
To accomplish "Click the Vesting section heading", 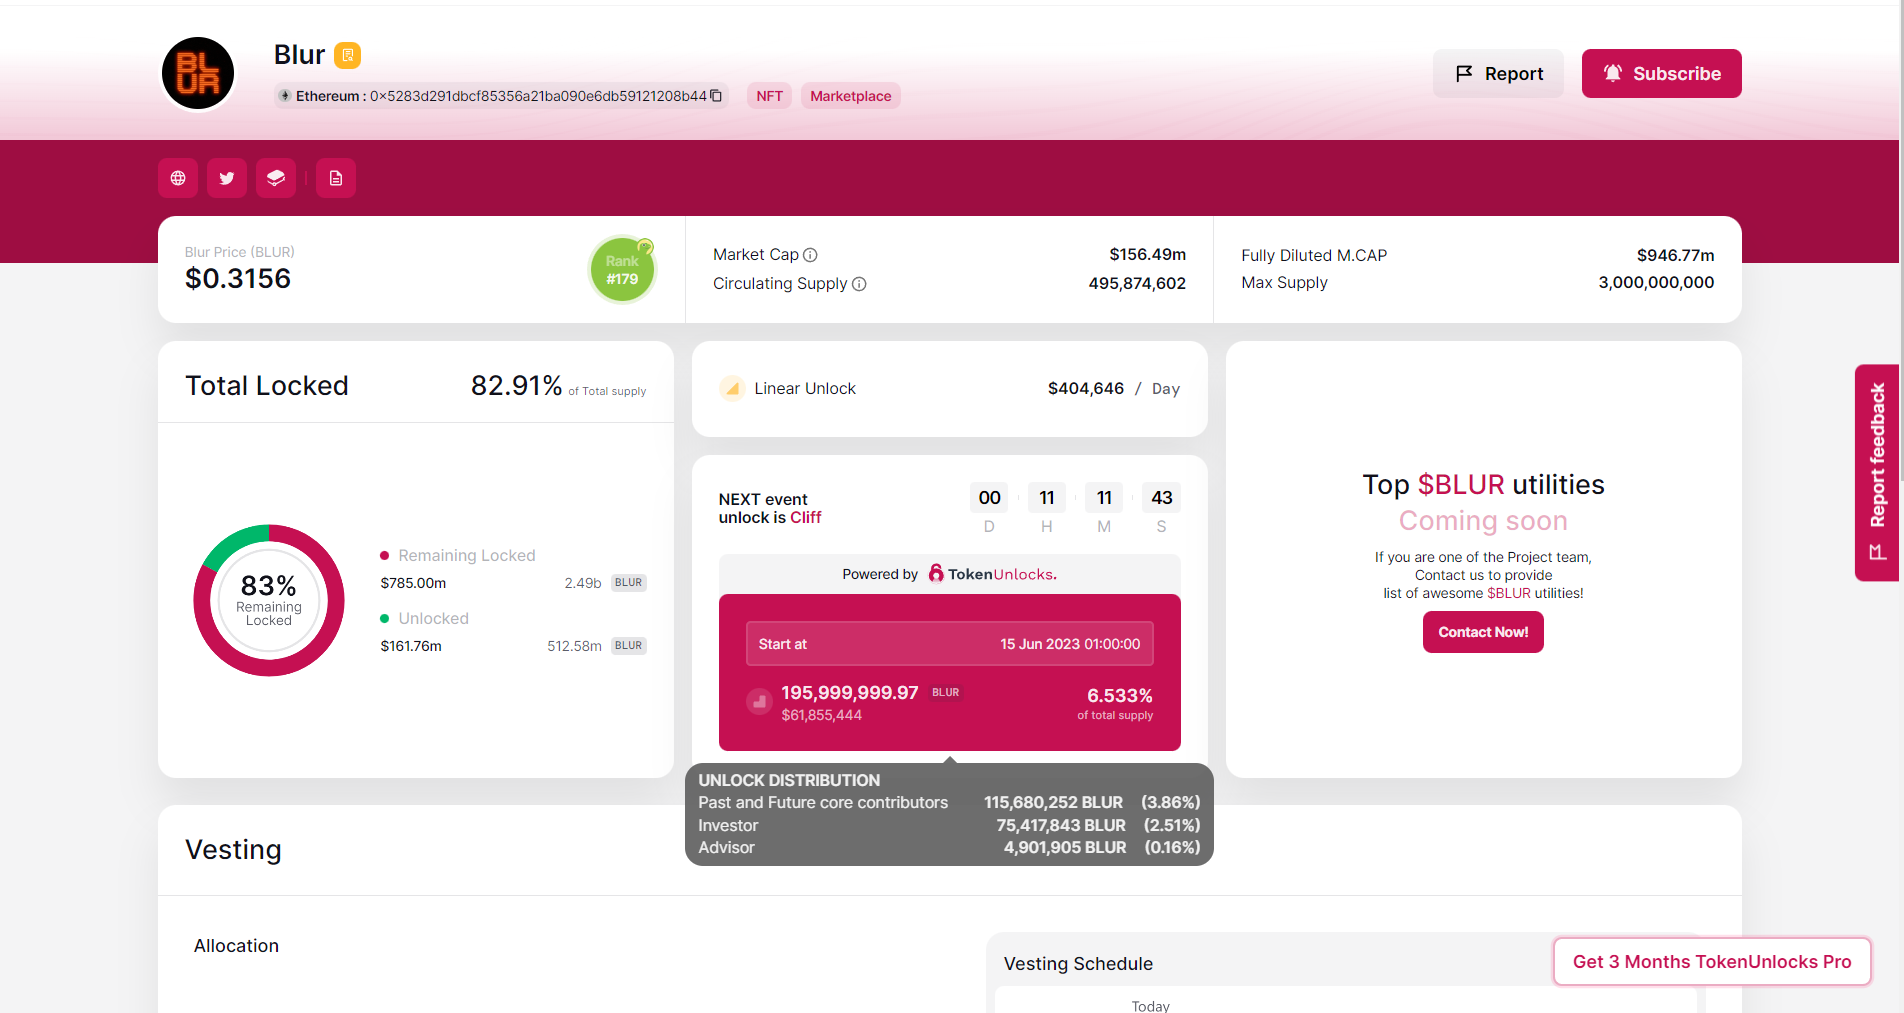I will pos(233,850).
